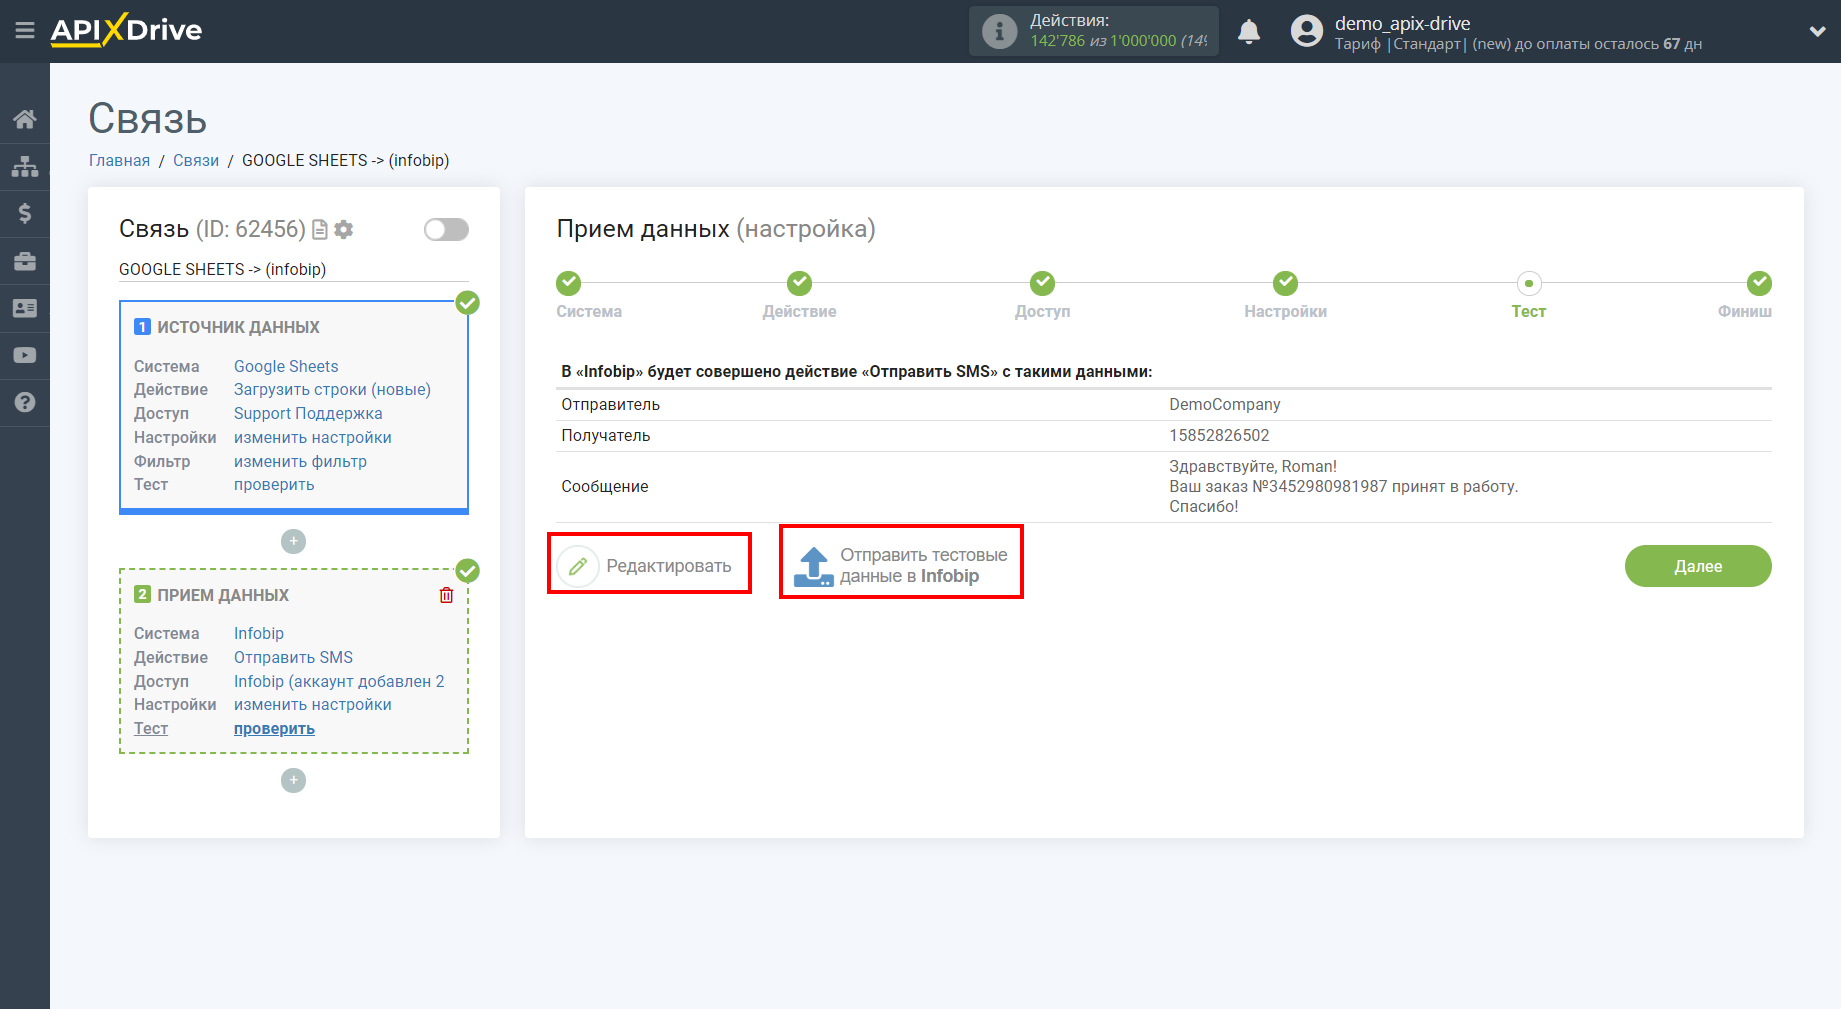Open Загрузить строки (новые) action link

click(x=332, y=389)
